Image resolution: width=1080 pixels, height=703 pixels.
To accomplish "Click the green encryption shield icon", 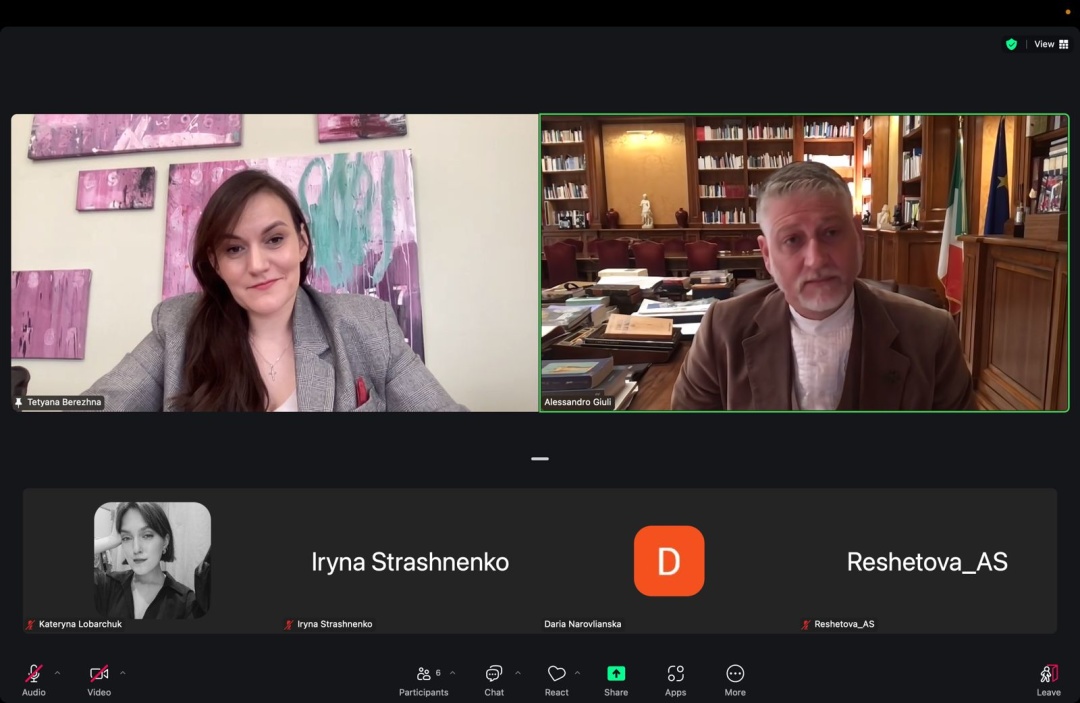I will tap(1011, 44).
